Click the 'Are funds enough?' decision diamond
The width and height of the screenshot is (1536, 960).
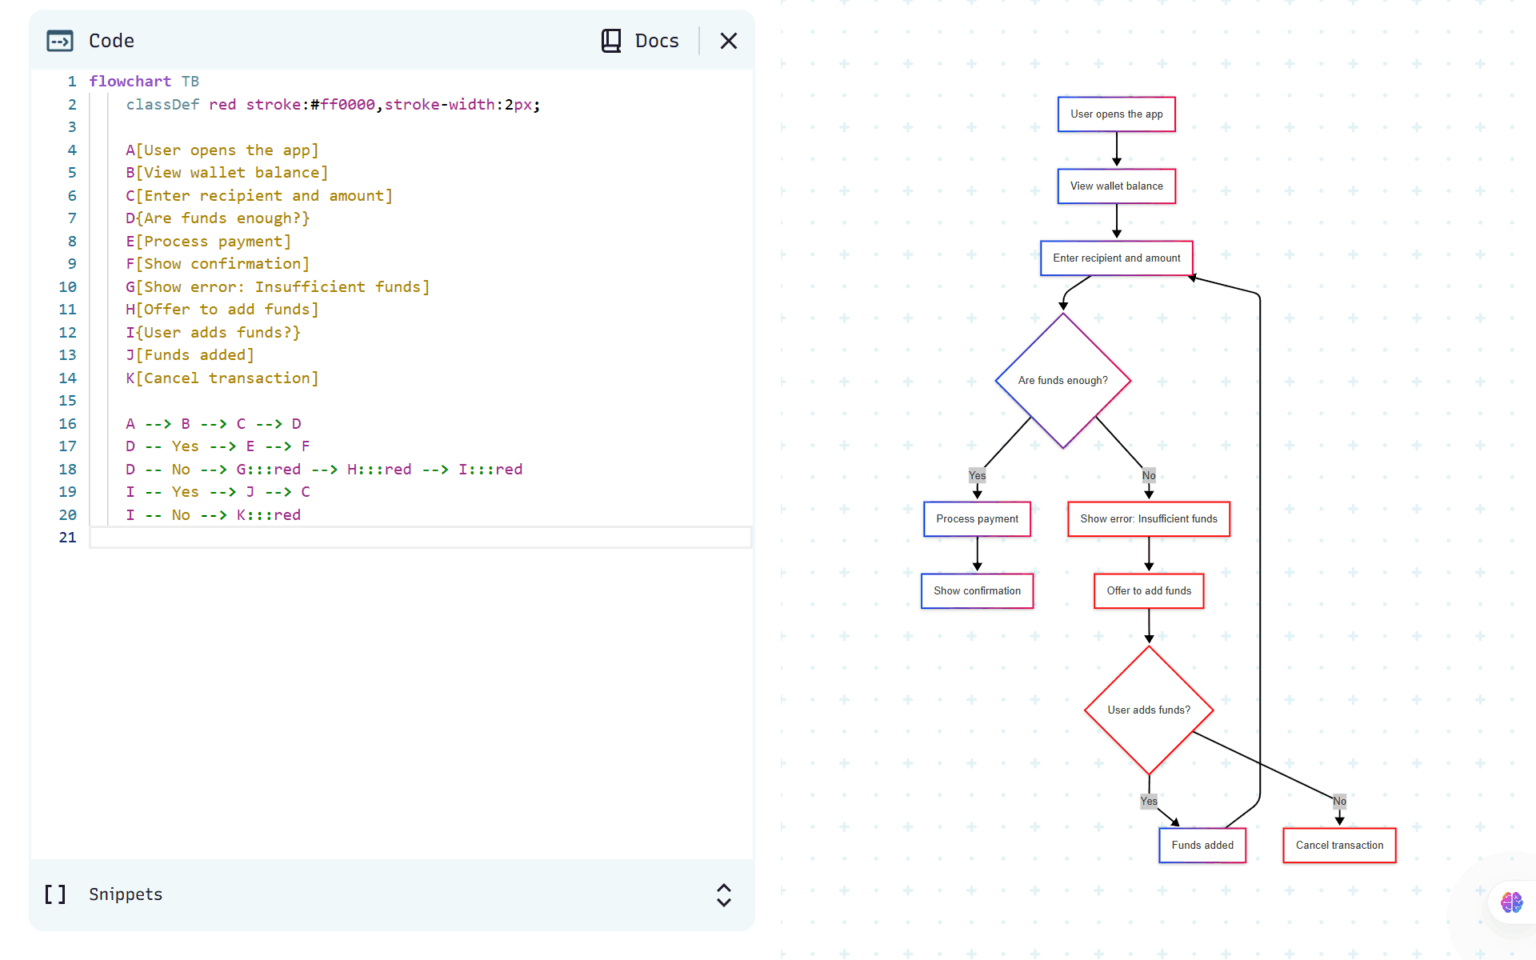point(1063,380)
